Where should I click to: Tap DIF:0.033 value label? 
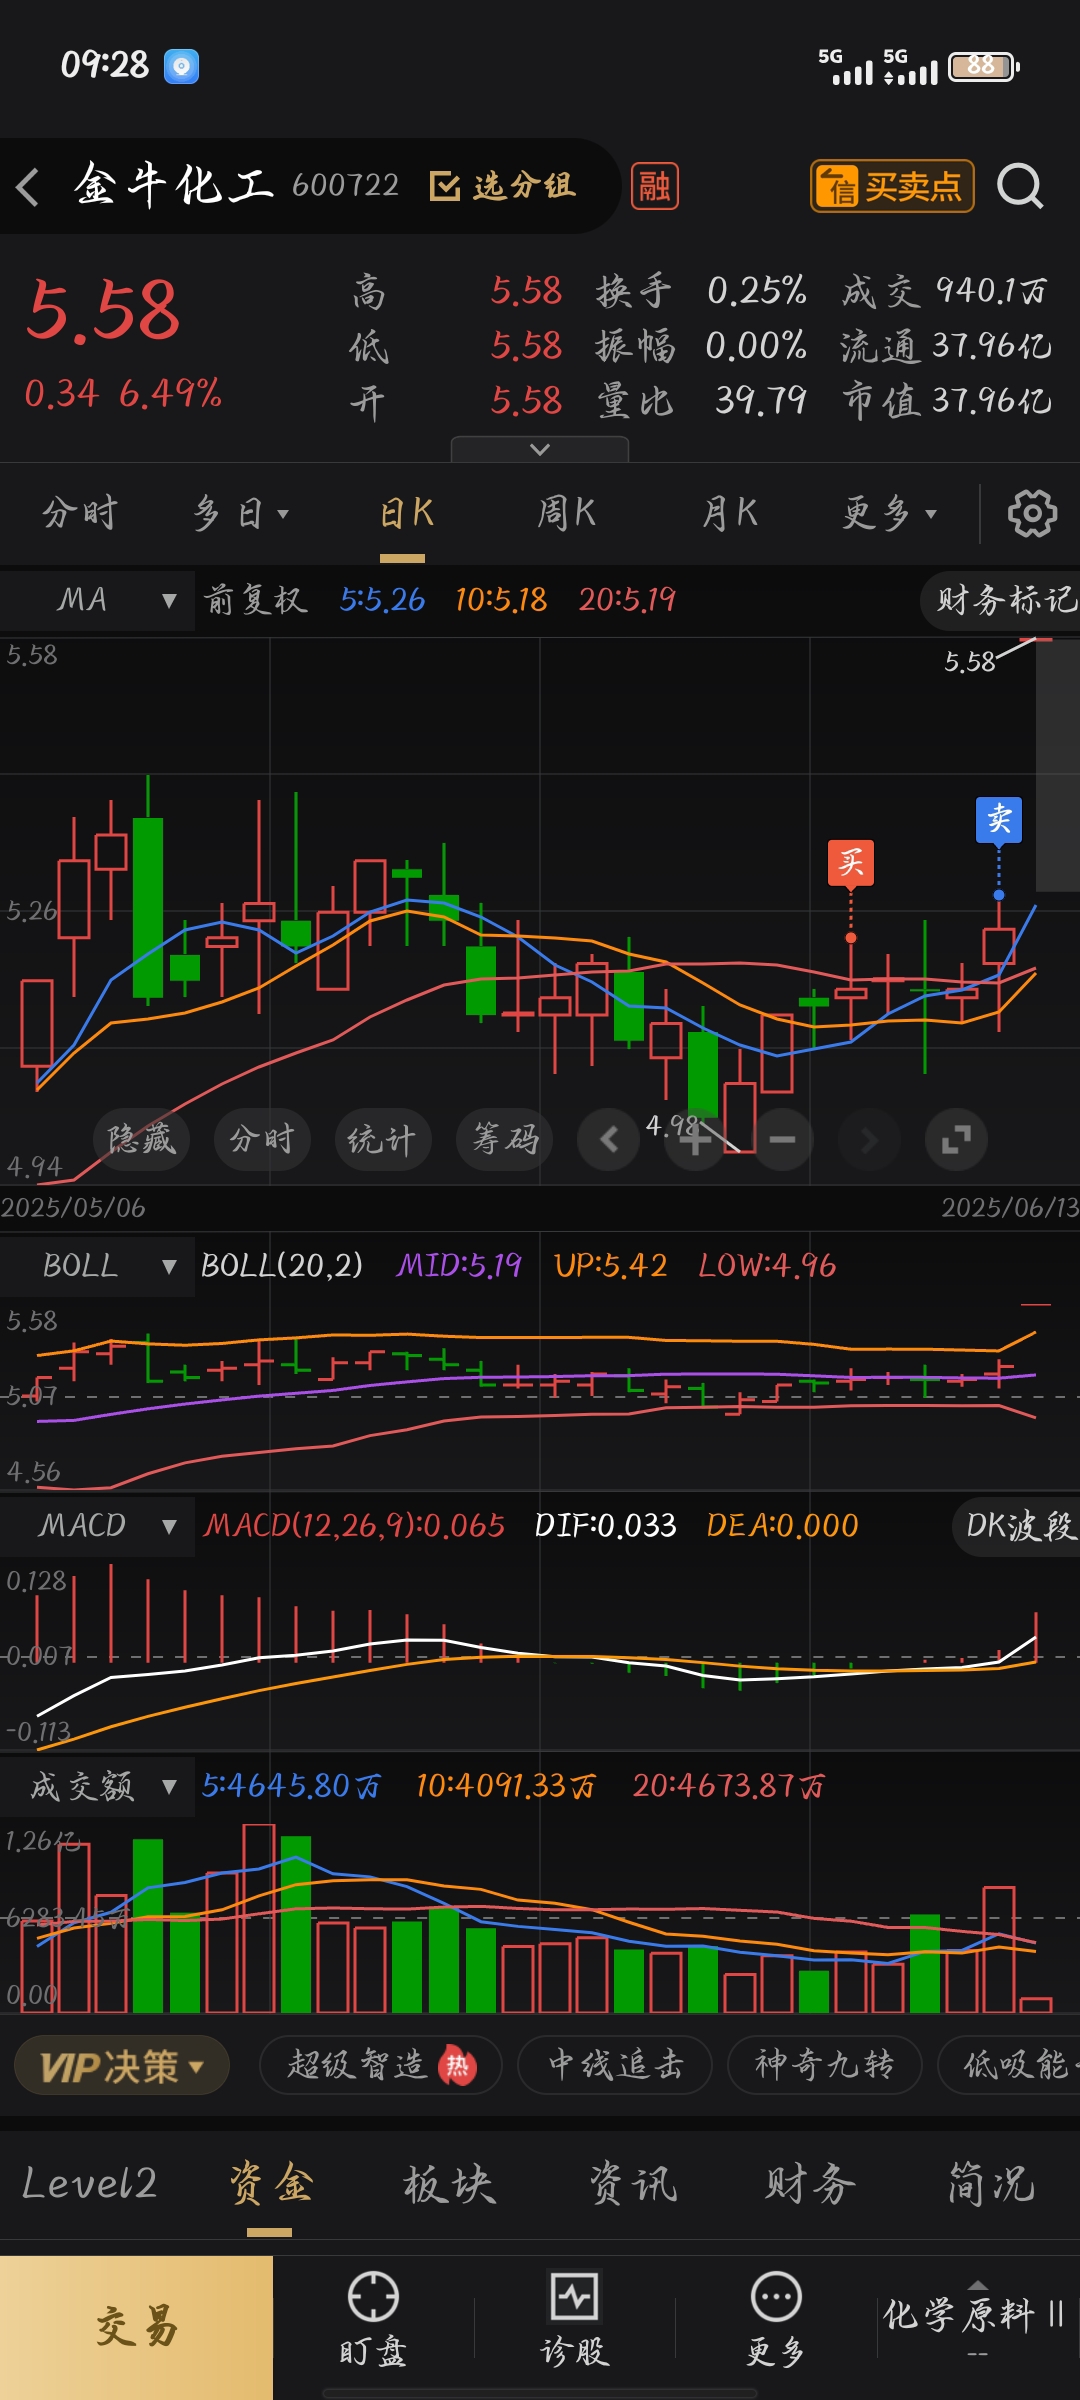click(x=605, y=1526)
